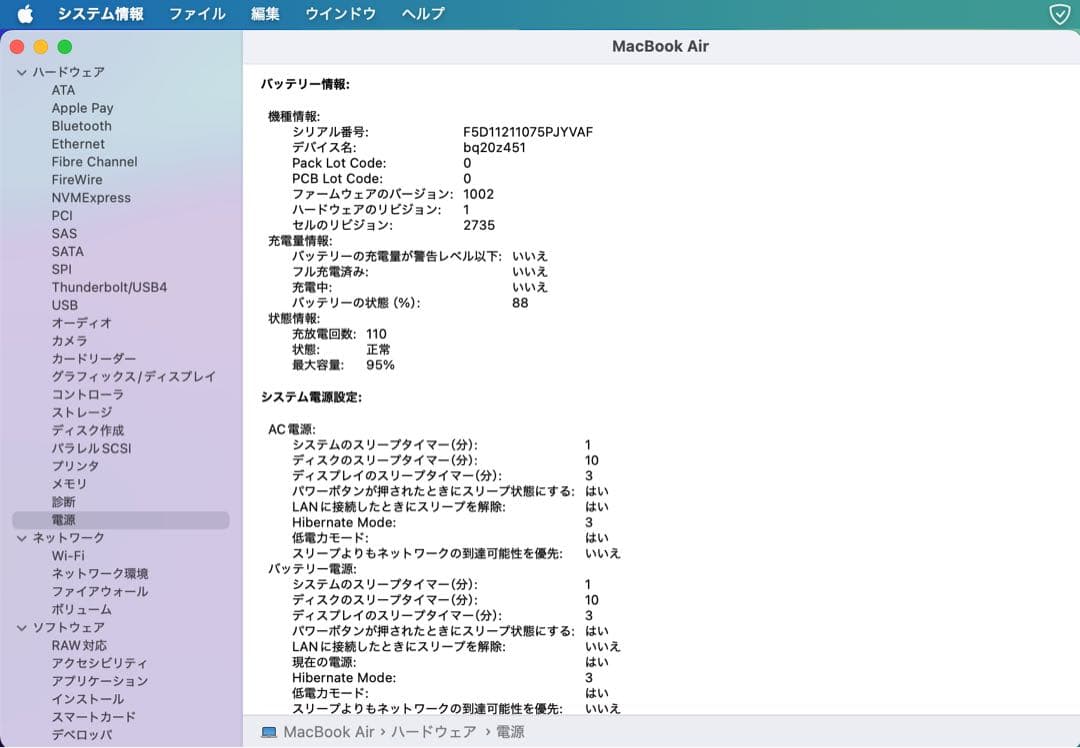Viewport: 1080px width, 748px height.
Task: Select FireWire in the sidebar
Action: click(x=76, y=180)
